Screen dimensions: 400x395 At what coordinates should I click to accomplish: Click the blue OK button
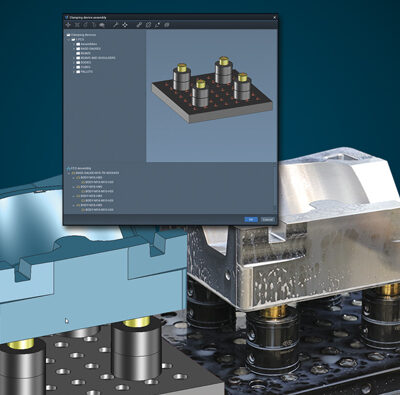click(x=251, y=219)
